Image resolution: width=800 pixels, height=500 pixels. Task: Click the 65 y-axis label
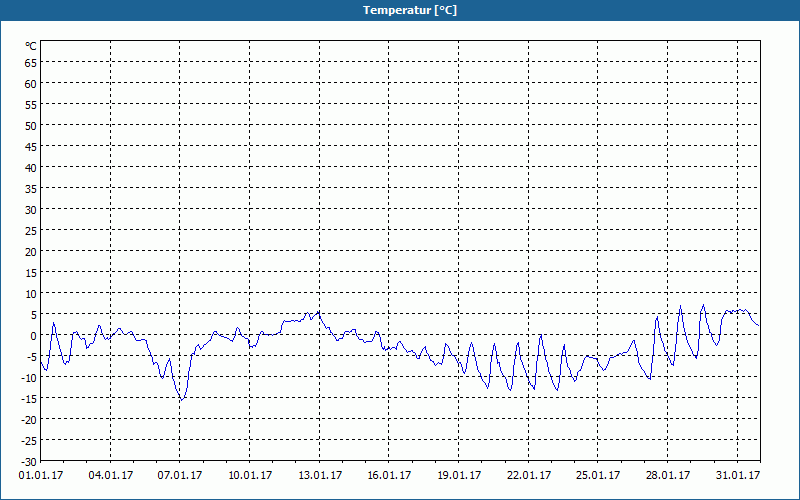31,63
